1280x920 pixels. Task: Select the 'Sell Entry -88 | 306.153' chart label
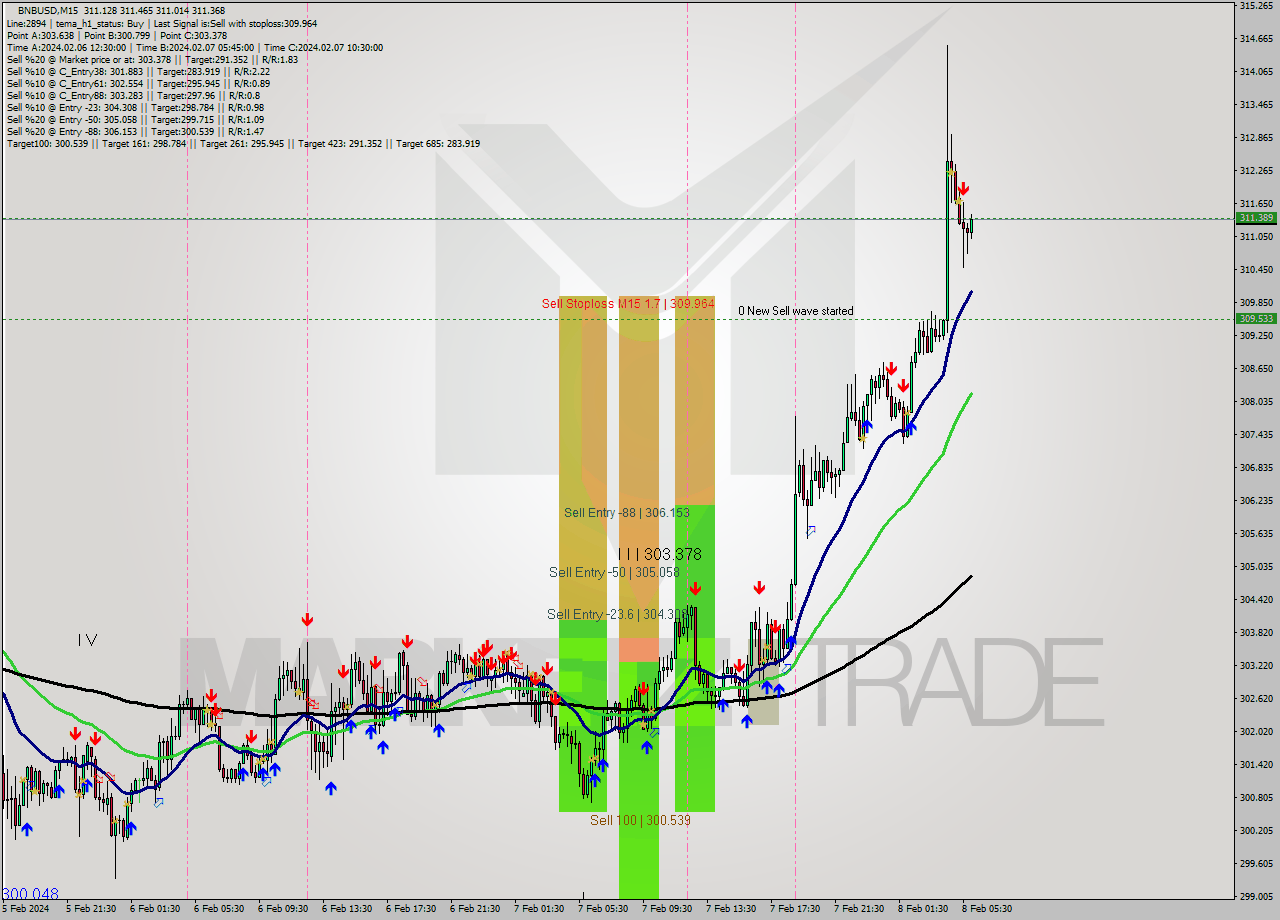(627, 513)
